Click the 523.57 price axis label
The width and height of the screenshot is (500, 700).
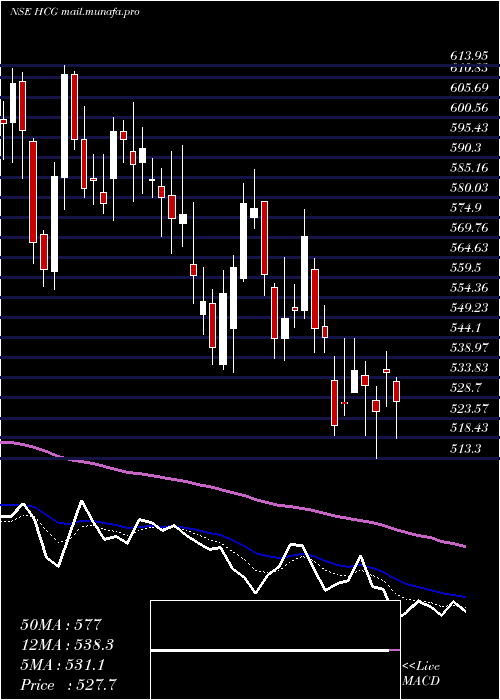pos(468,408)
